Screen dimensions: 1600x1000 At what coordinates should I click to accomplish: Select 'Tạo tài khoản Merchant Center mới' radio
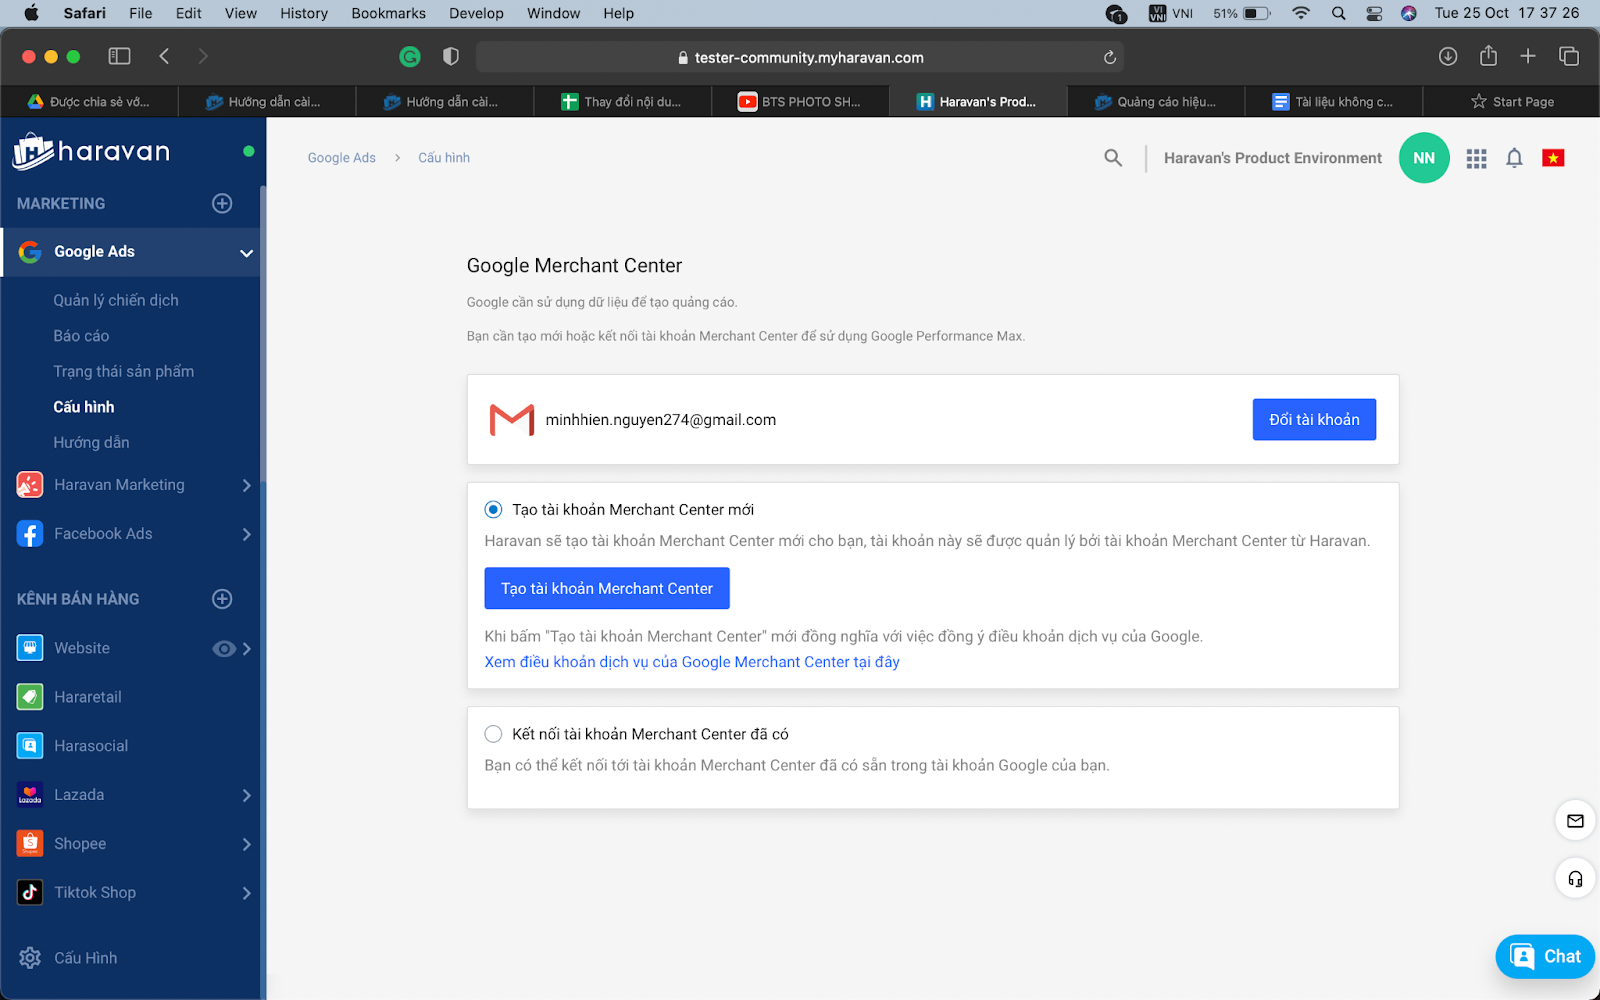(493, 510)
